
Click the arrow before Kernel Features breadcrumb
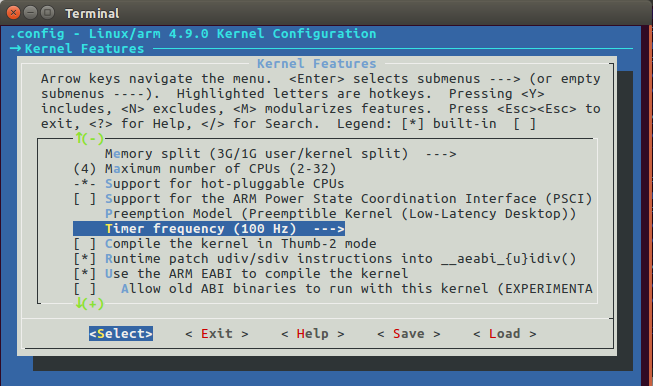point(15,48)
